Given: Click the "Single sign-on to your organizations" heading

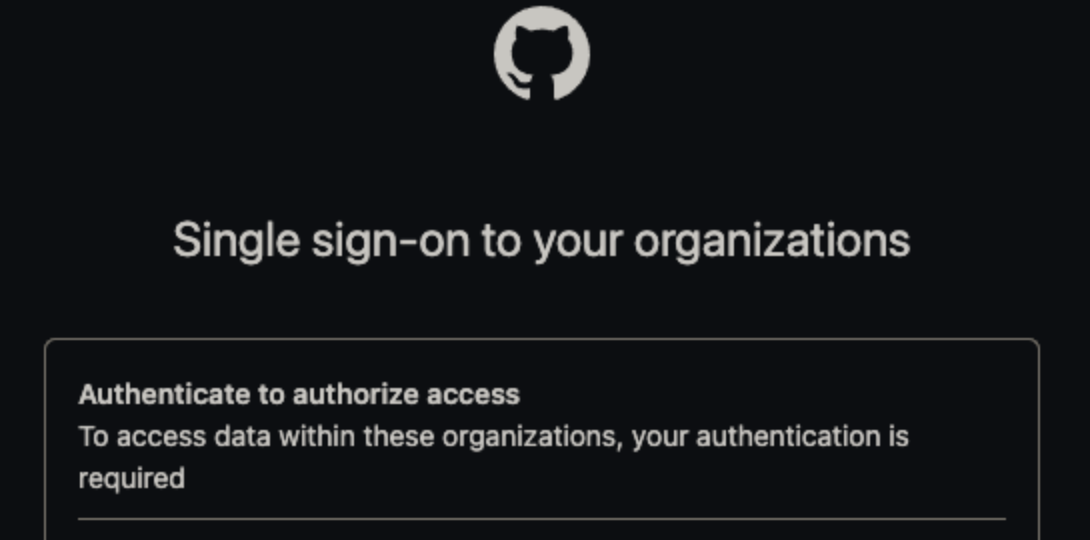Looking at the screenshot, I should (542, 240).
